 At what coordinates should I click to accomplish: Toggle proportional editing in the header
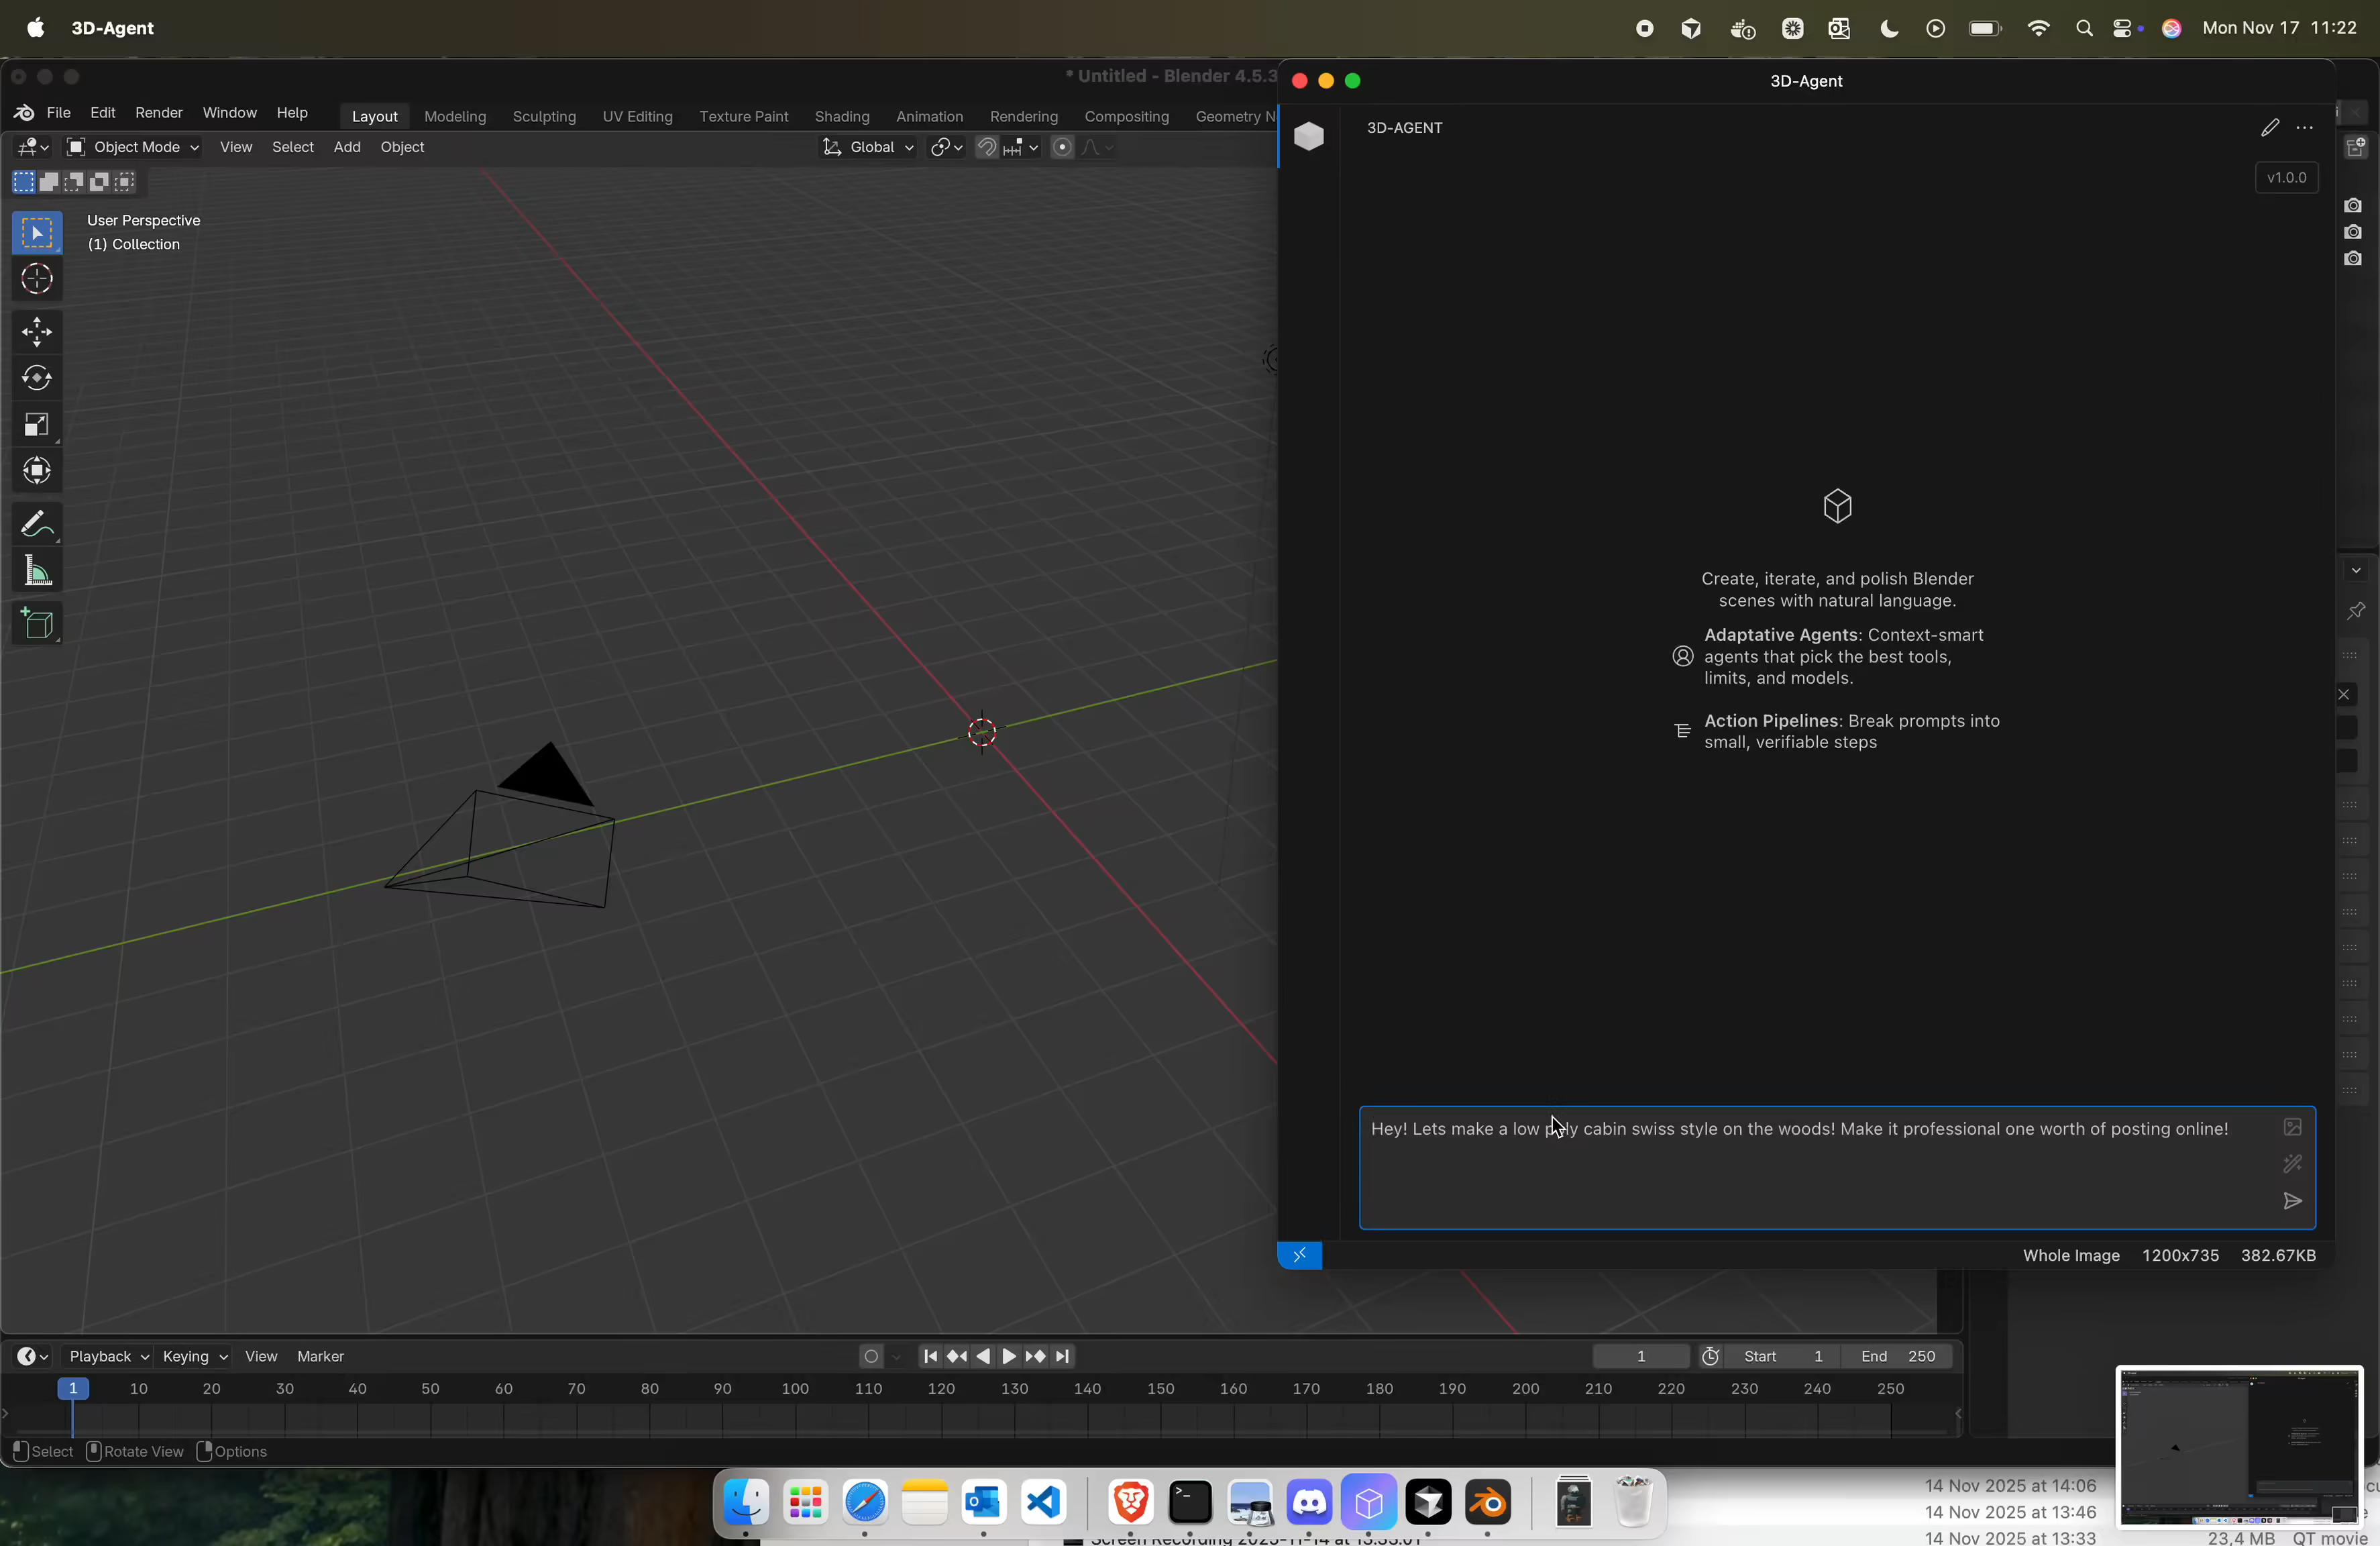tap(1062, 147)
